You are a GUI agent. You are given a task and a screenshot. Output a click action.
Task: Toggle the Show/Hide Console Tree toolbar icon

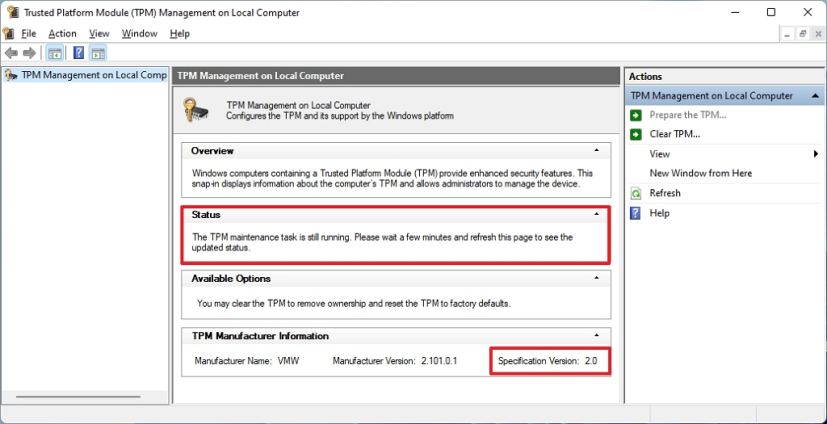(55, 53)
